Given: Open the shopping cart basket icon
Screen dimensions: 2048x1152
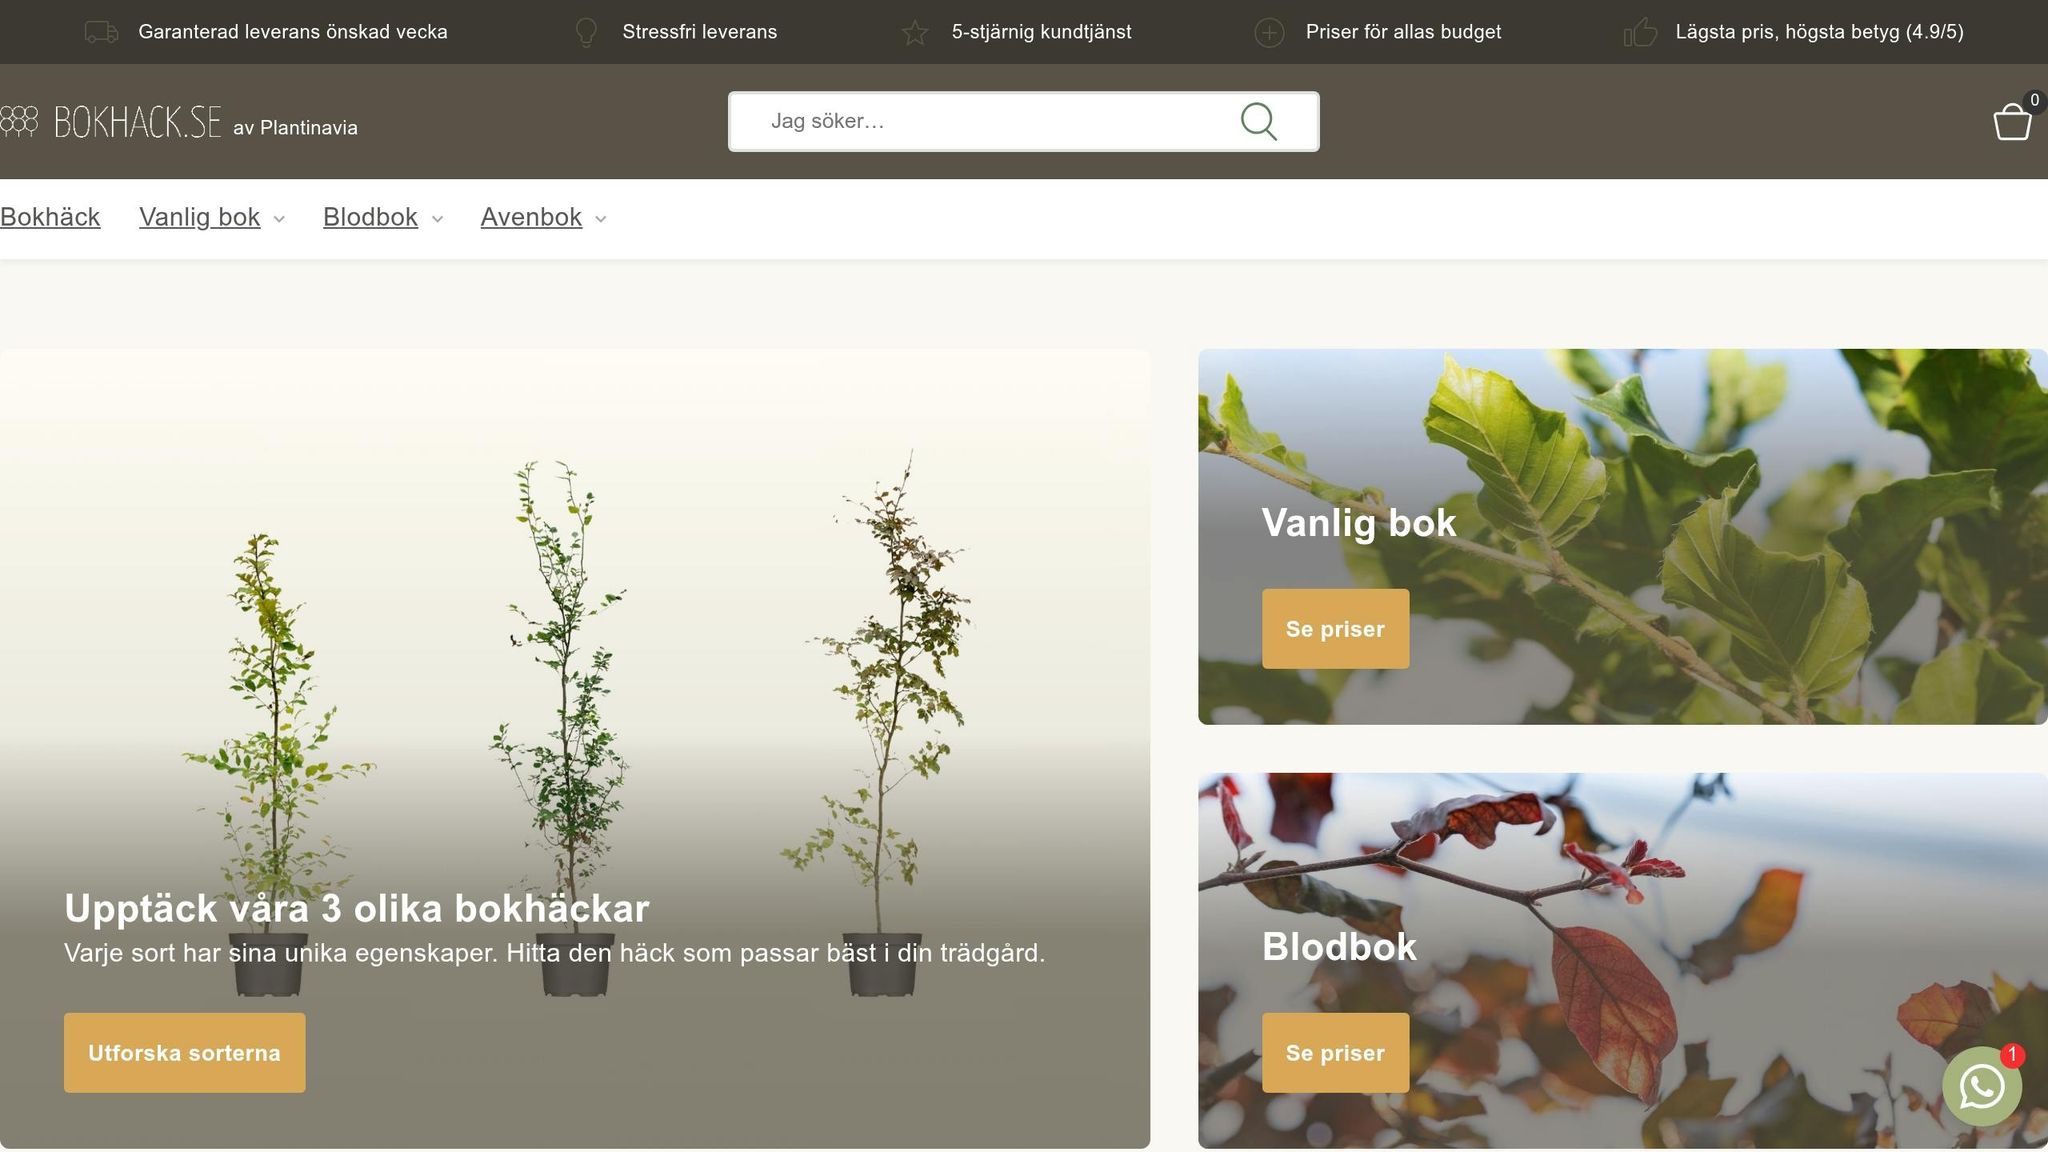Looking at the screenshot, I should (x=2012, y=122).
